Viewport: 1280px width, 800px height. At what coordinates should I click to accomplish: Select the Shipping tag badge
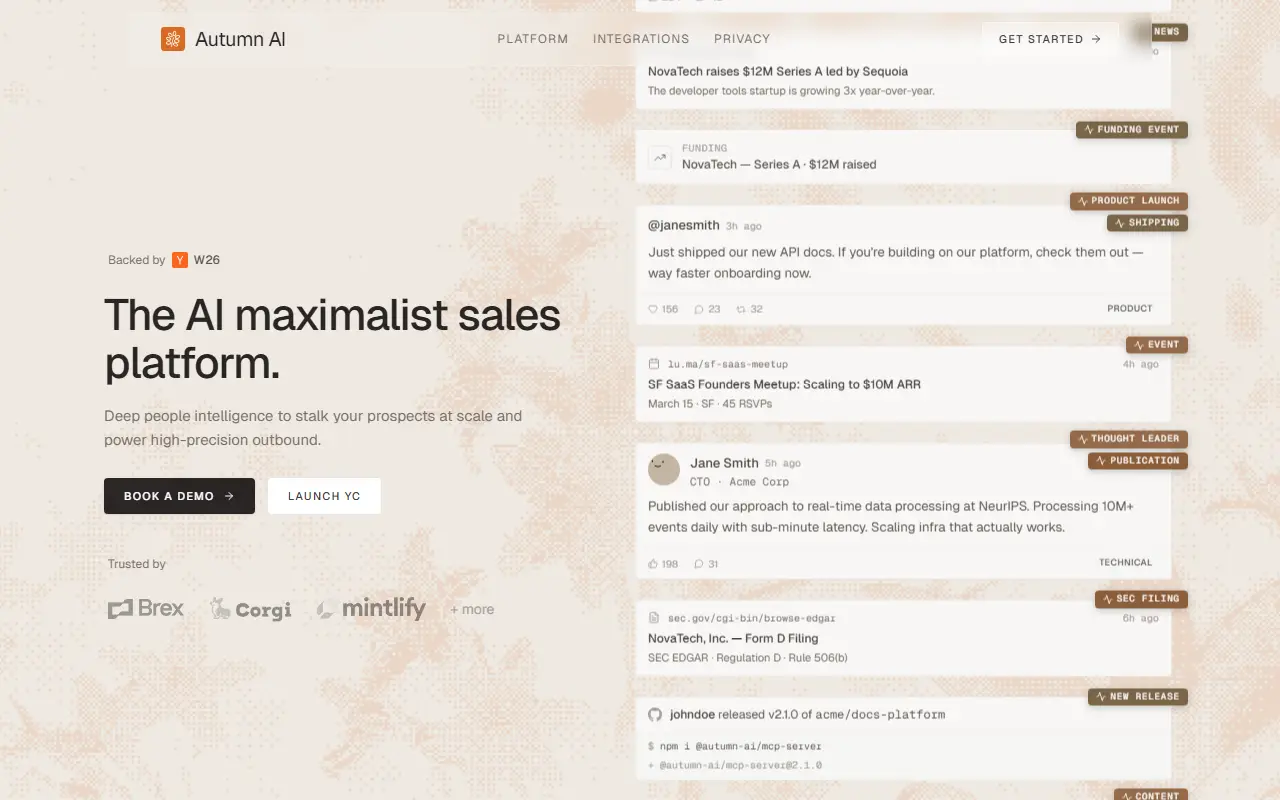click(1147, 223)
